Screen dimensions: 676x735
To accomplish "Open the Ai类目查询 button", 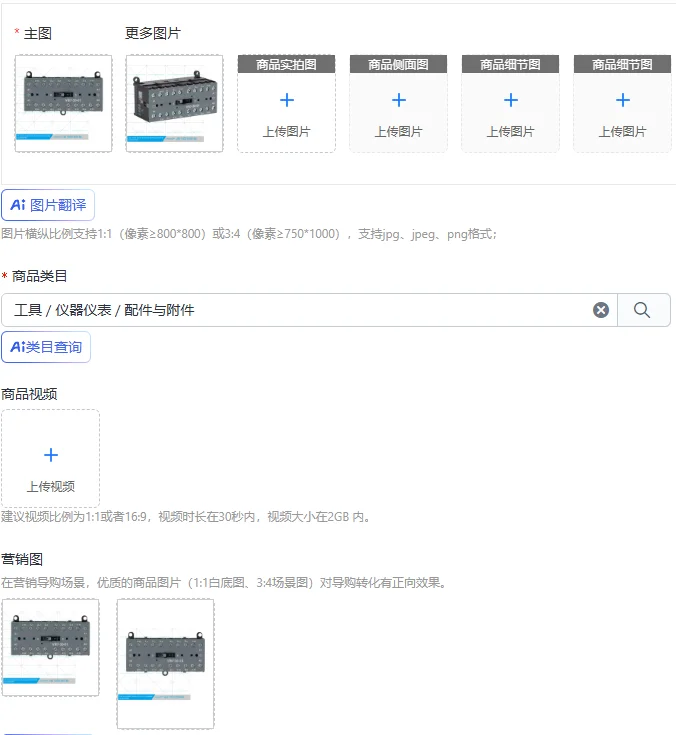I will click(x=46, y=347).
